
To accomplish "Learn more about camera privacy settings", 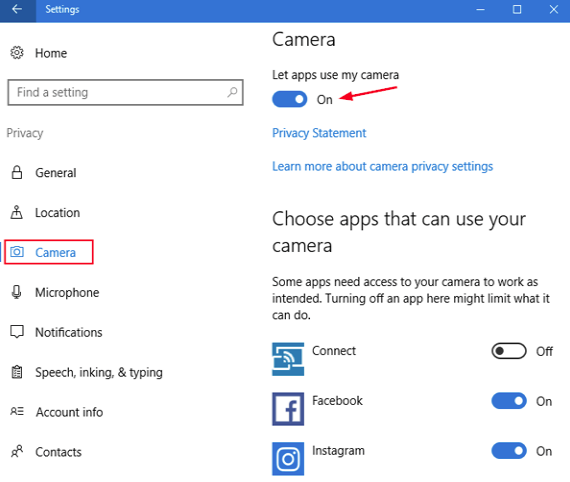I will 382,166.
